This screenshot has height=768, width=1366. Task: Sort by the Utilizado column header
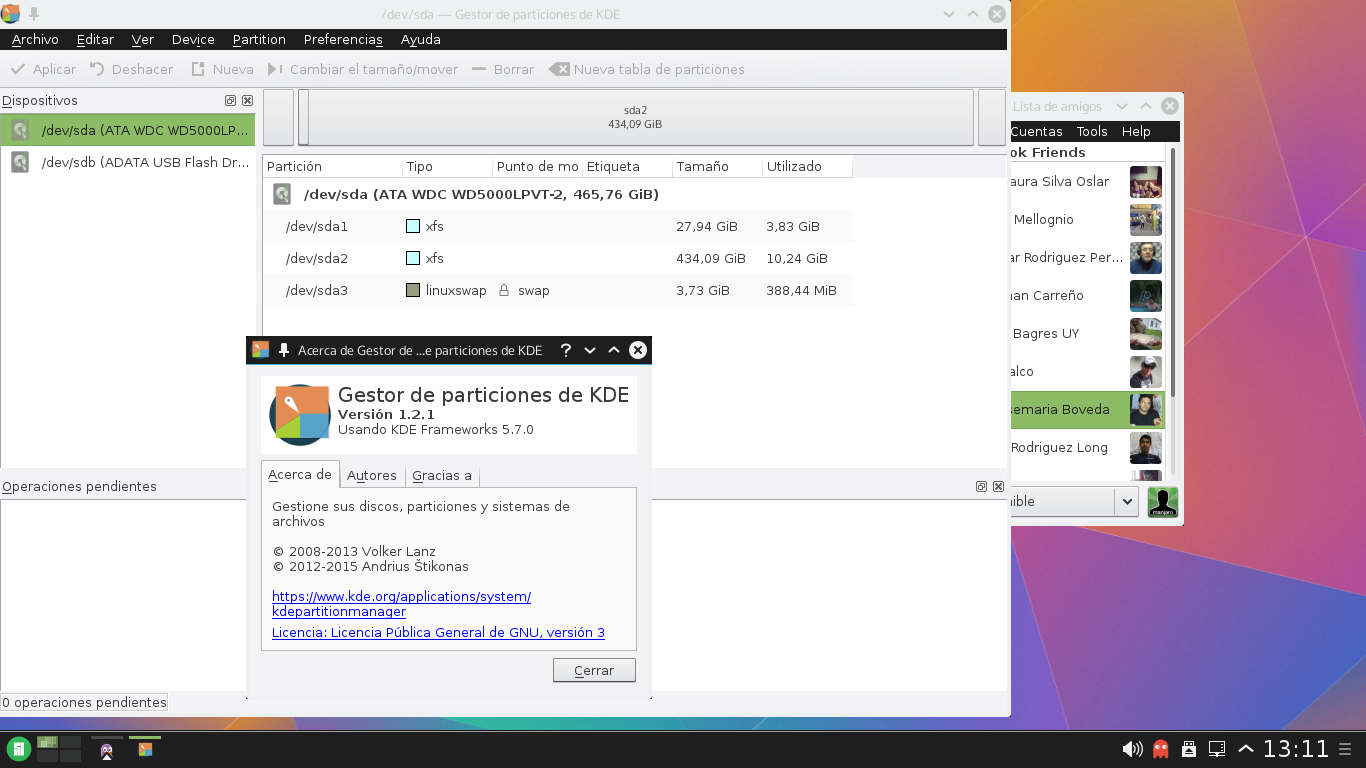[807, 166]
